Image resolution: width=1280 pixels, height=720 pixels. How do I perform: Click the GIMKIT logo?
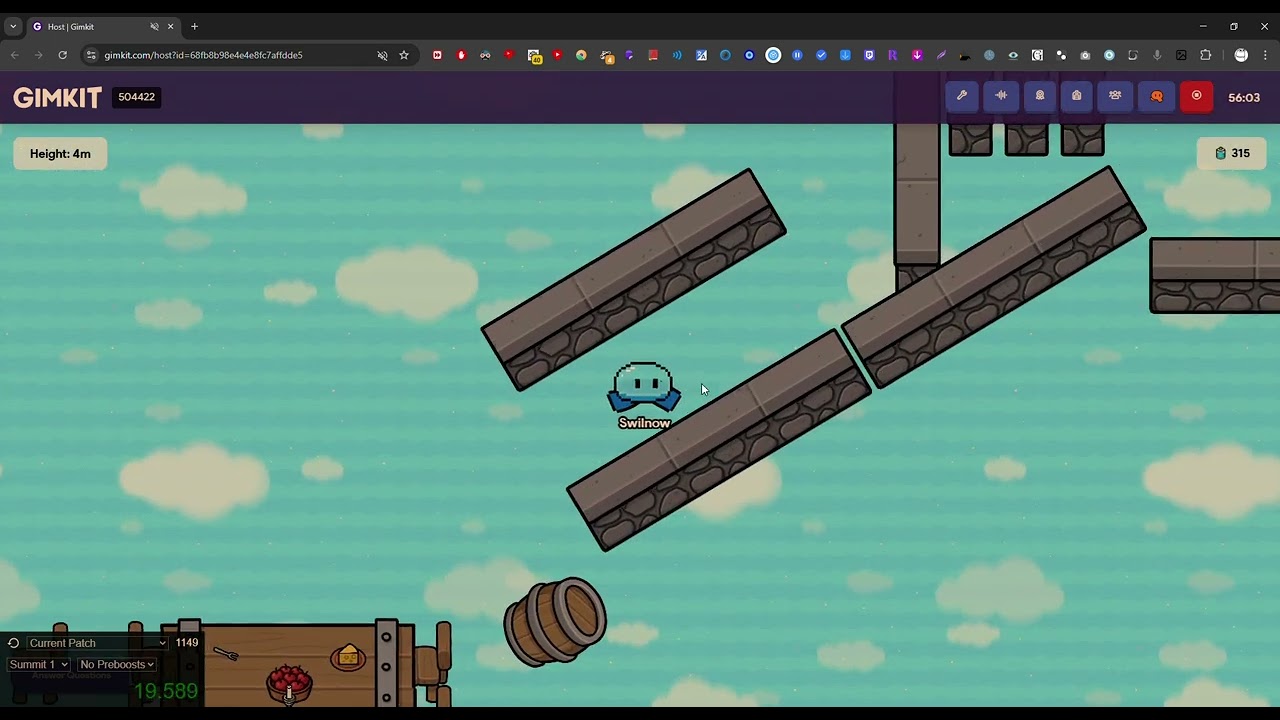pos(57,97)
